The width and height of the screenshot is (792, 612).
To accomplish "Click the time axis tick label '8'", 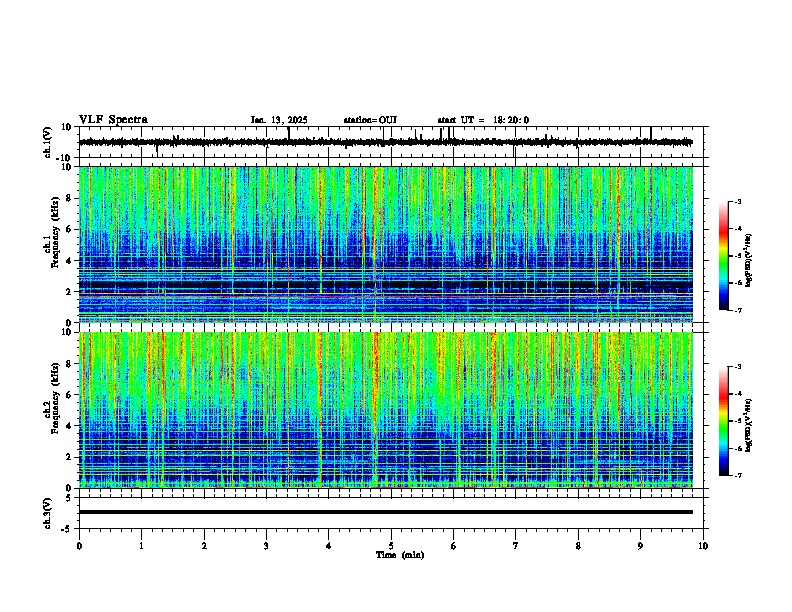I will click(578, 546).
